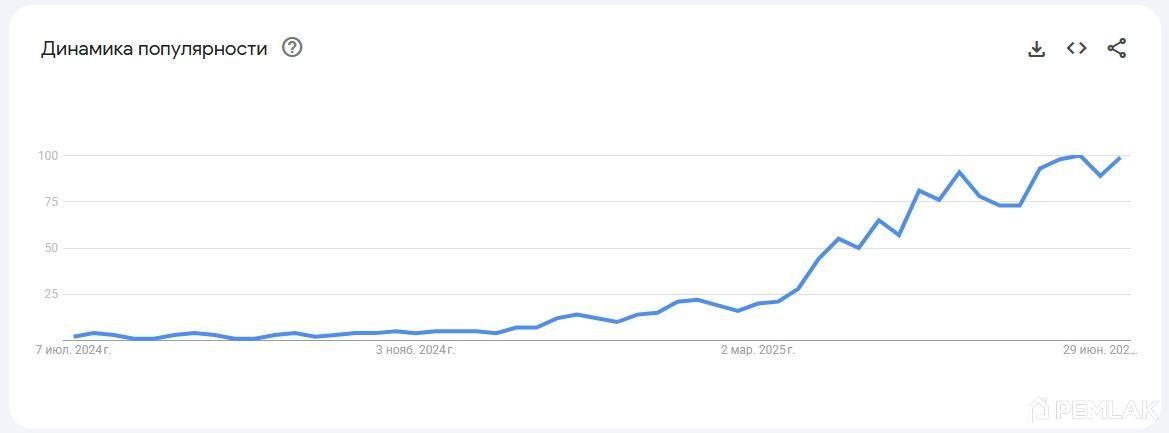Select the 100 label on the vertical axis
This screenshot has height=433, width=1169.
tap(48, 156)
